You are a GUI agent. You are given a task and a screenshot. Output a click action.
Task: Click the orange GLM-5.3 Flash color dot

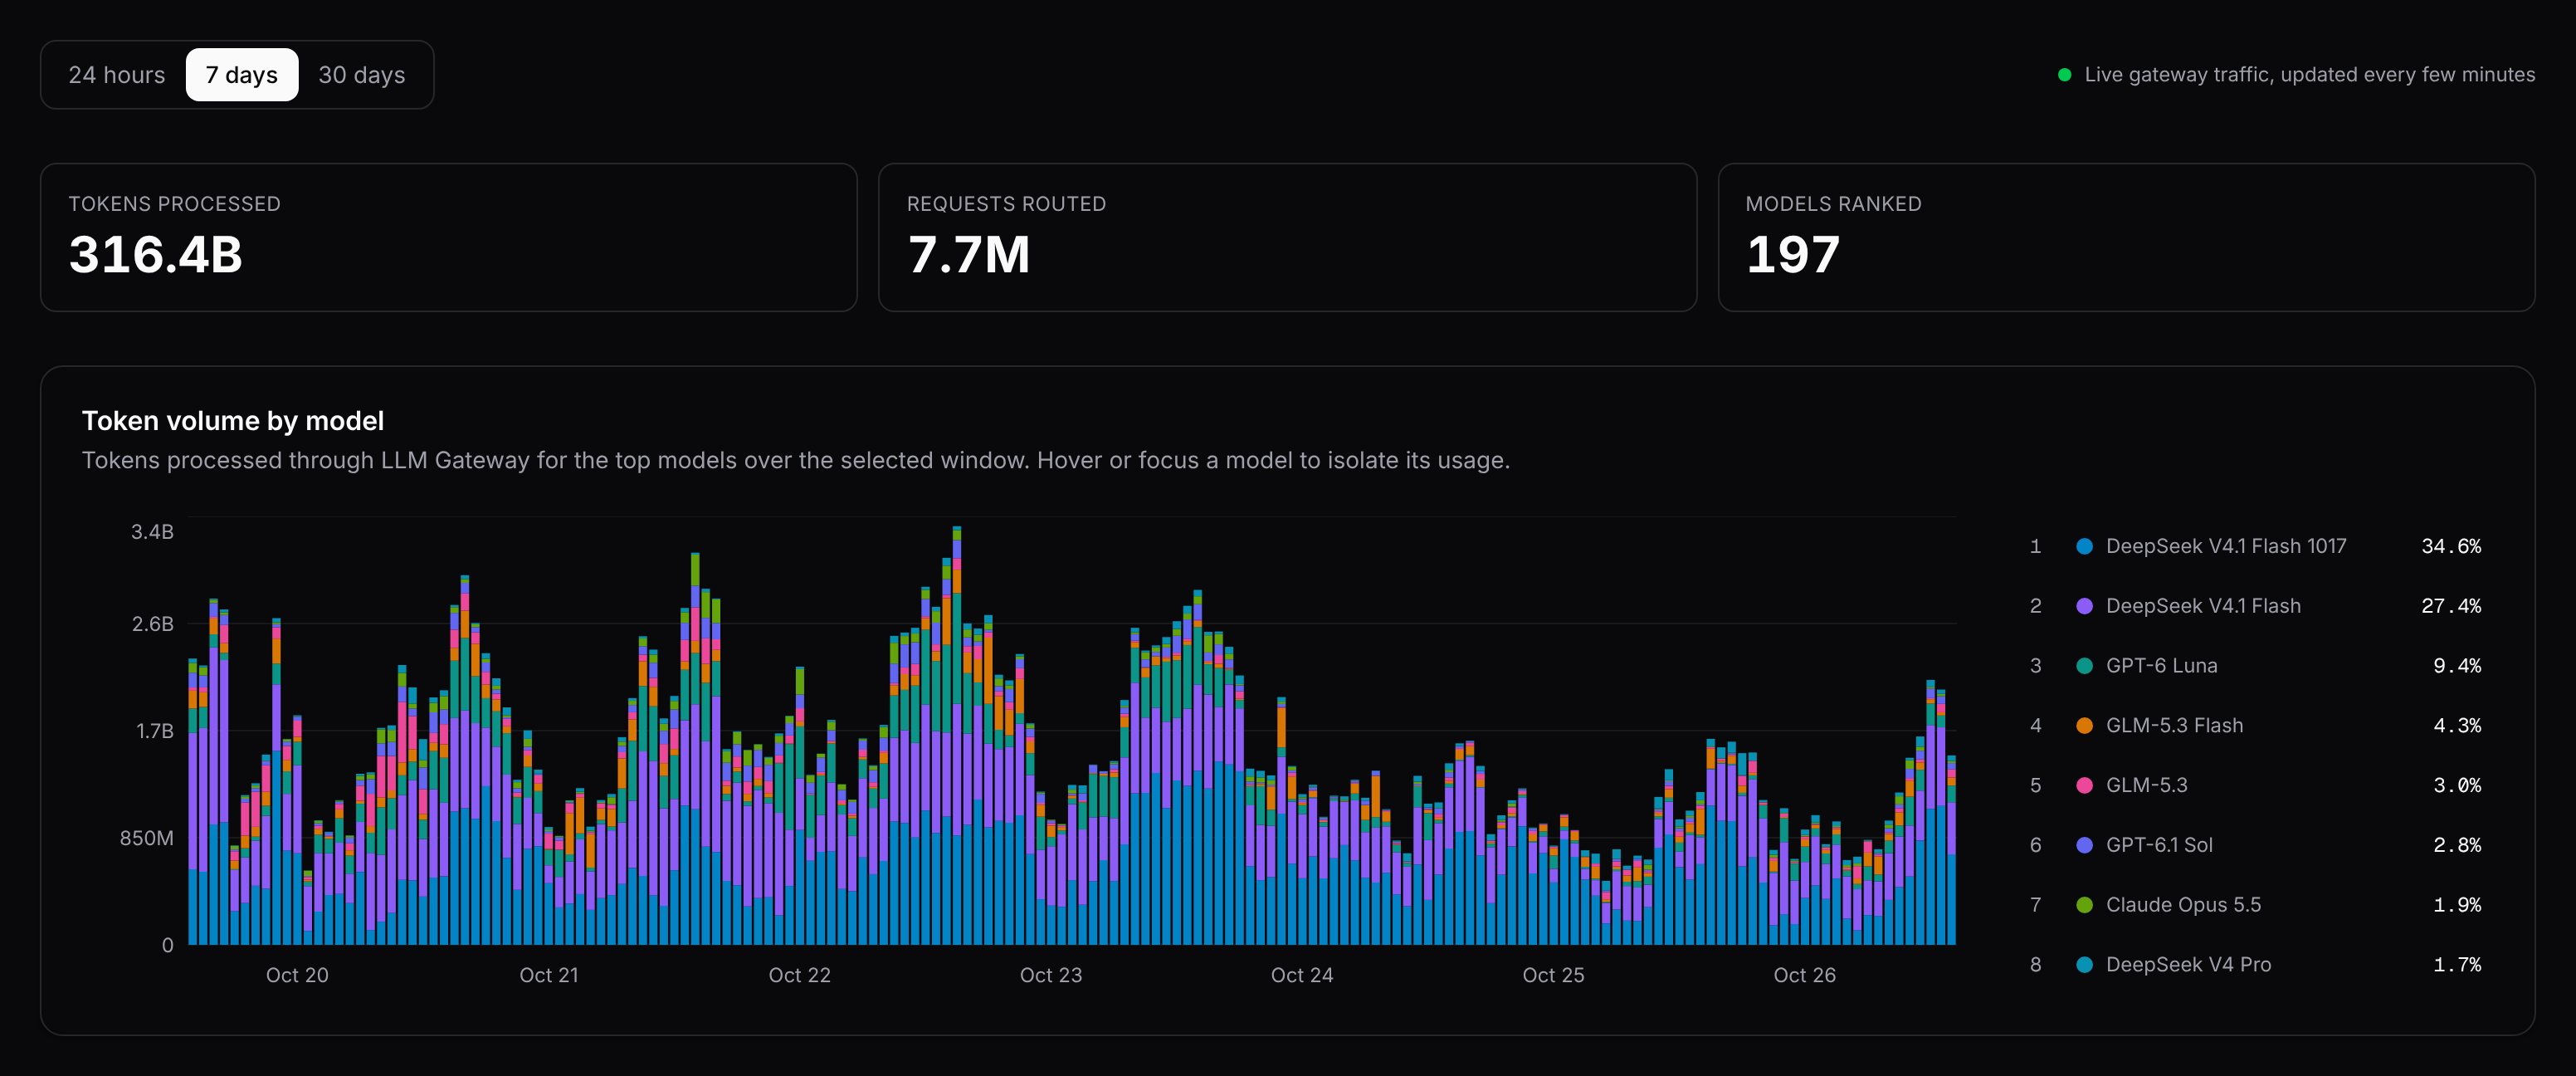2084,726
